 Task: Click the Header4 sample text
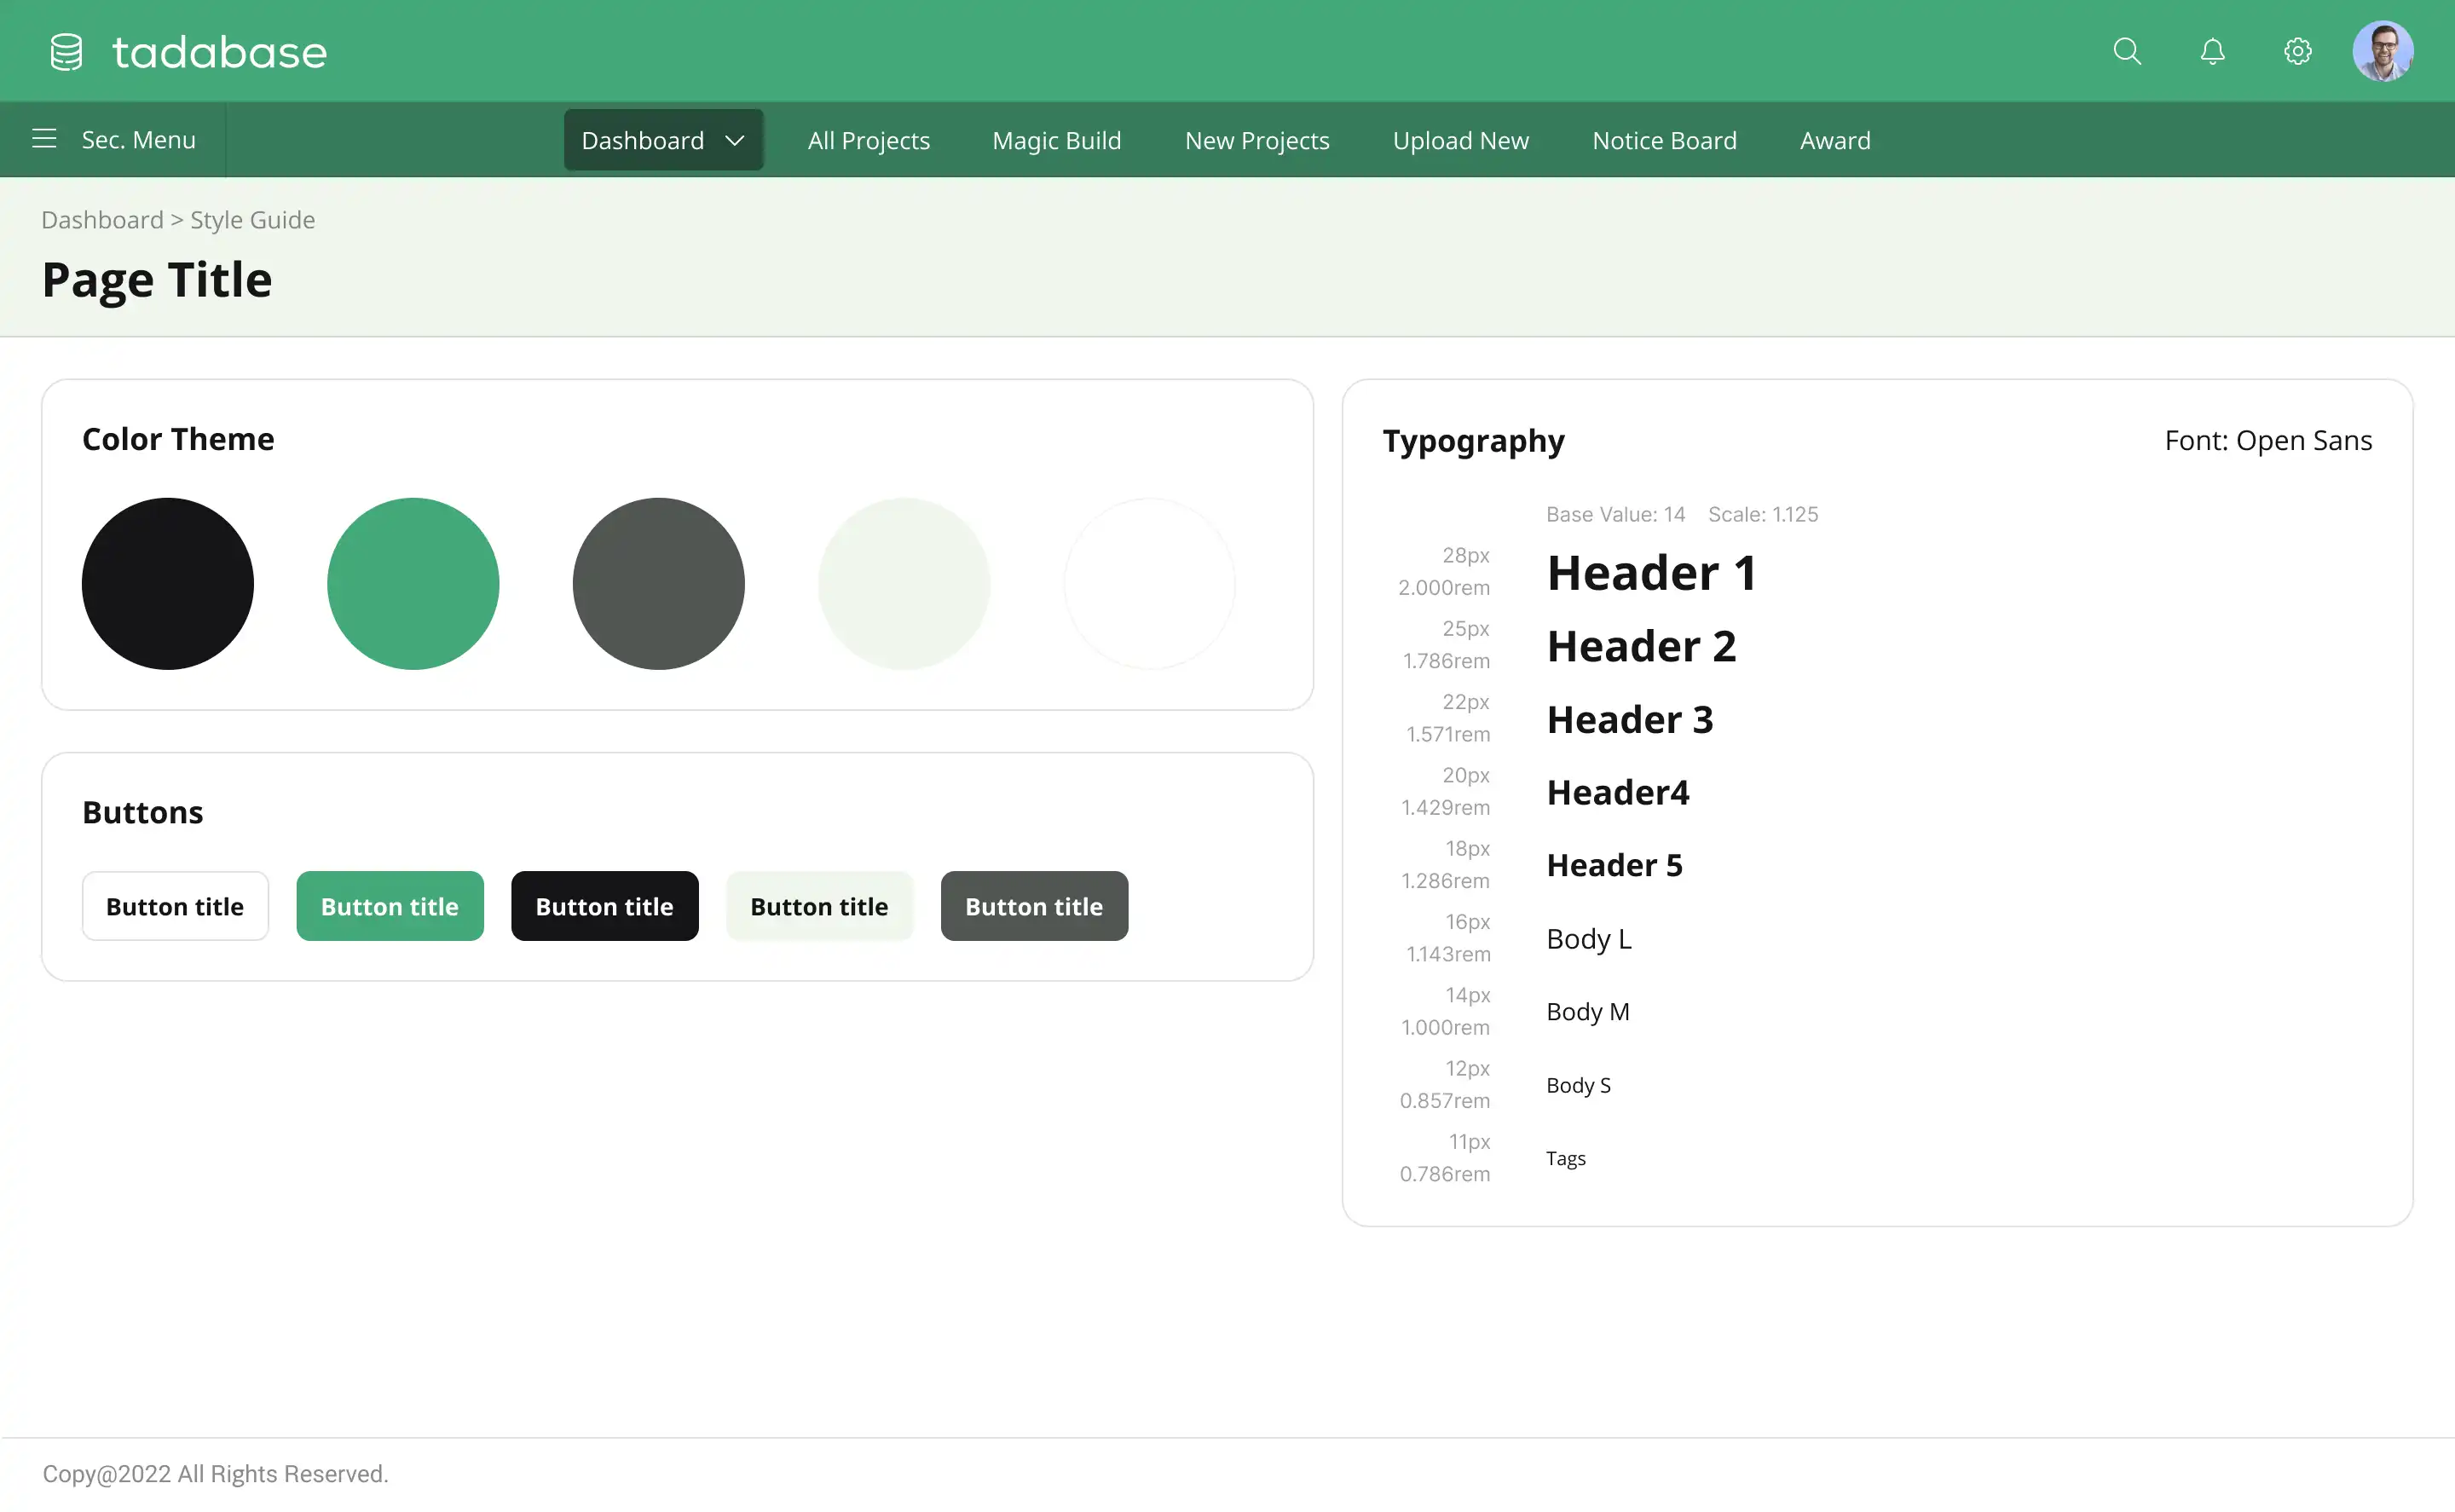(x=1617, y=793)
